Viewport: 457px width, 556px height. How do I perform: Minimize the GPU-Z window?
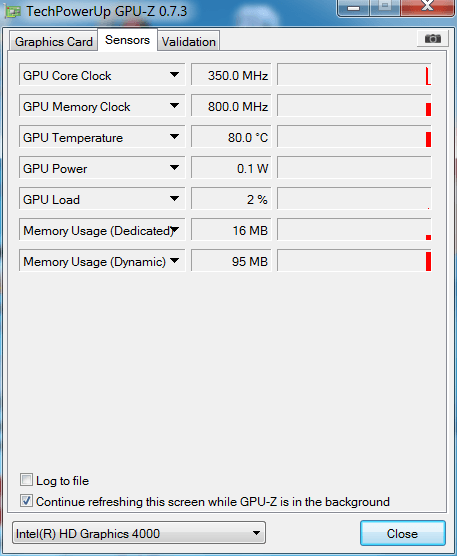pyautogui.click(x=353, y=7)
